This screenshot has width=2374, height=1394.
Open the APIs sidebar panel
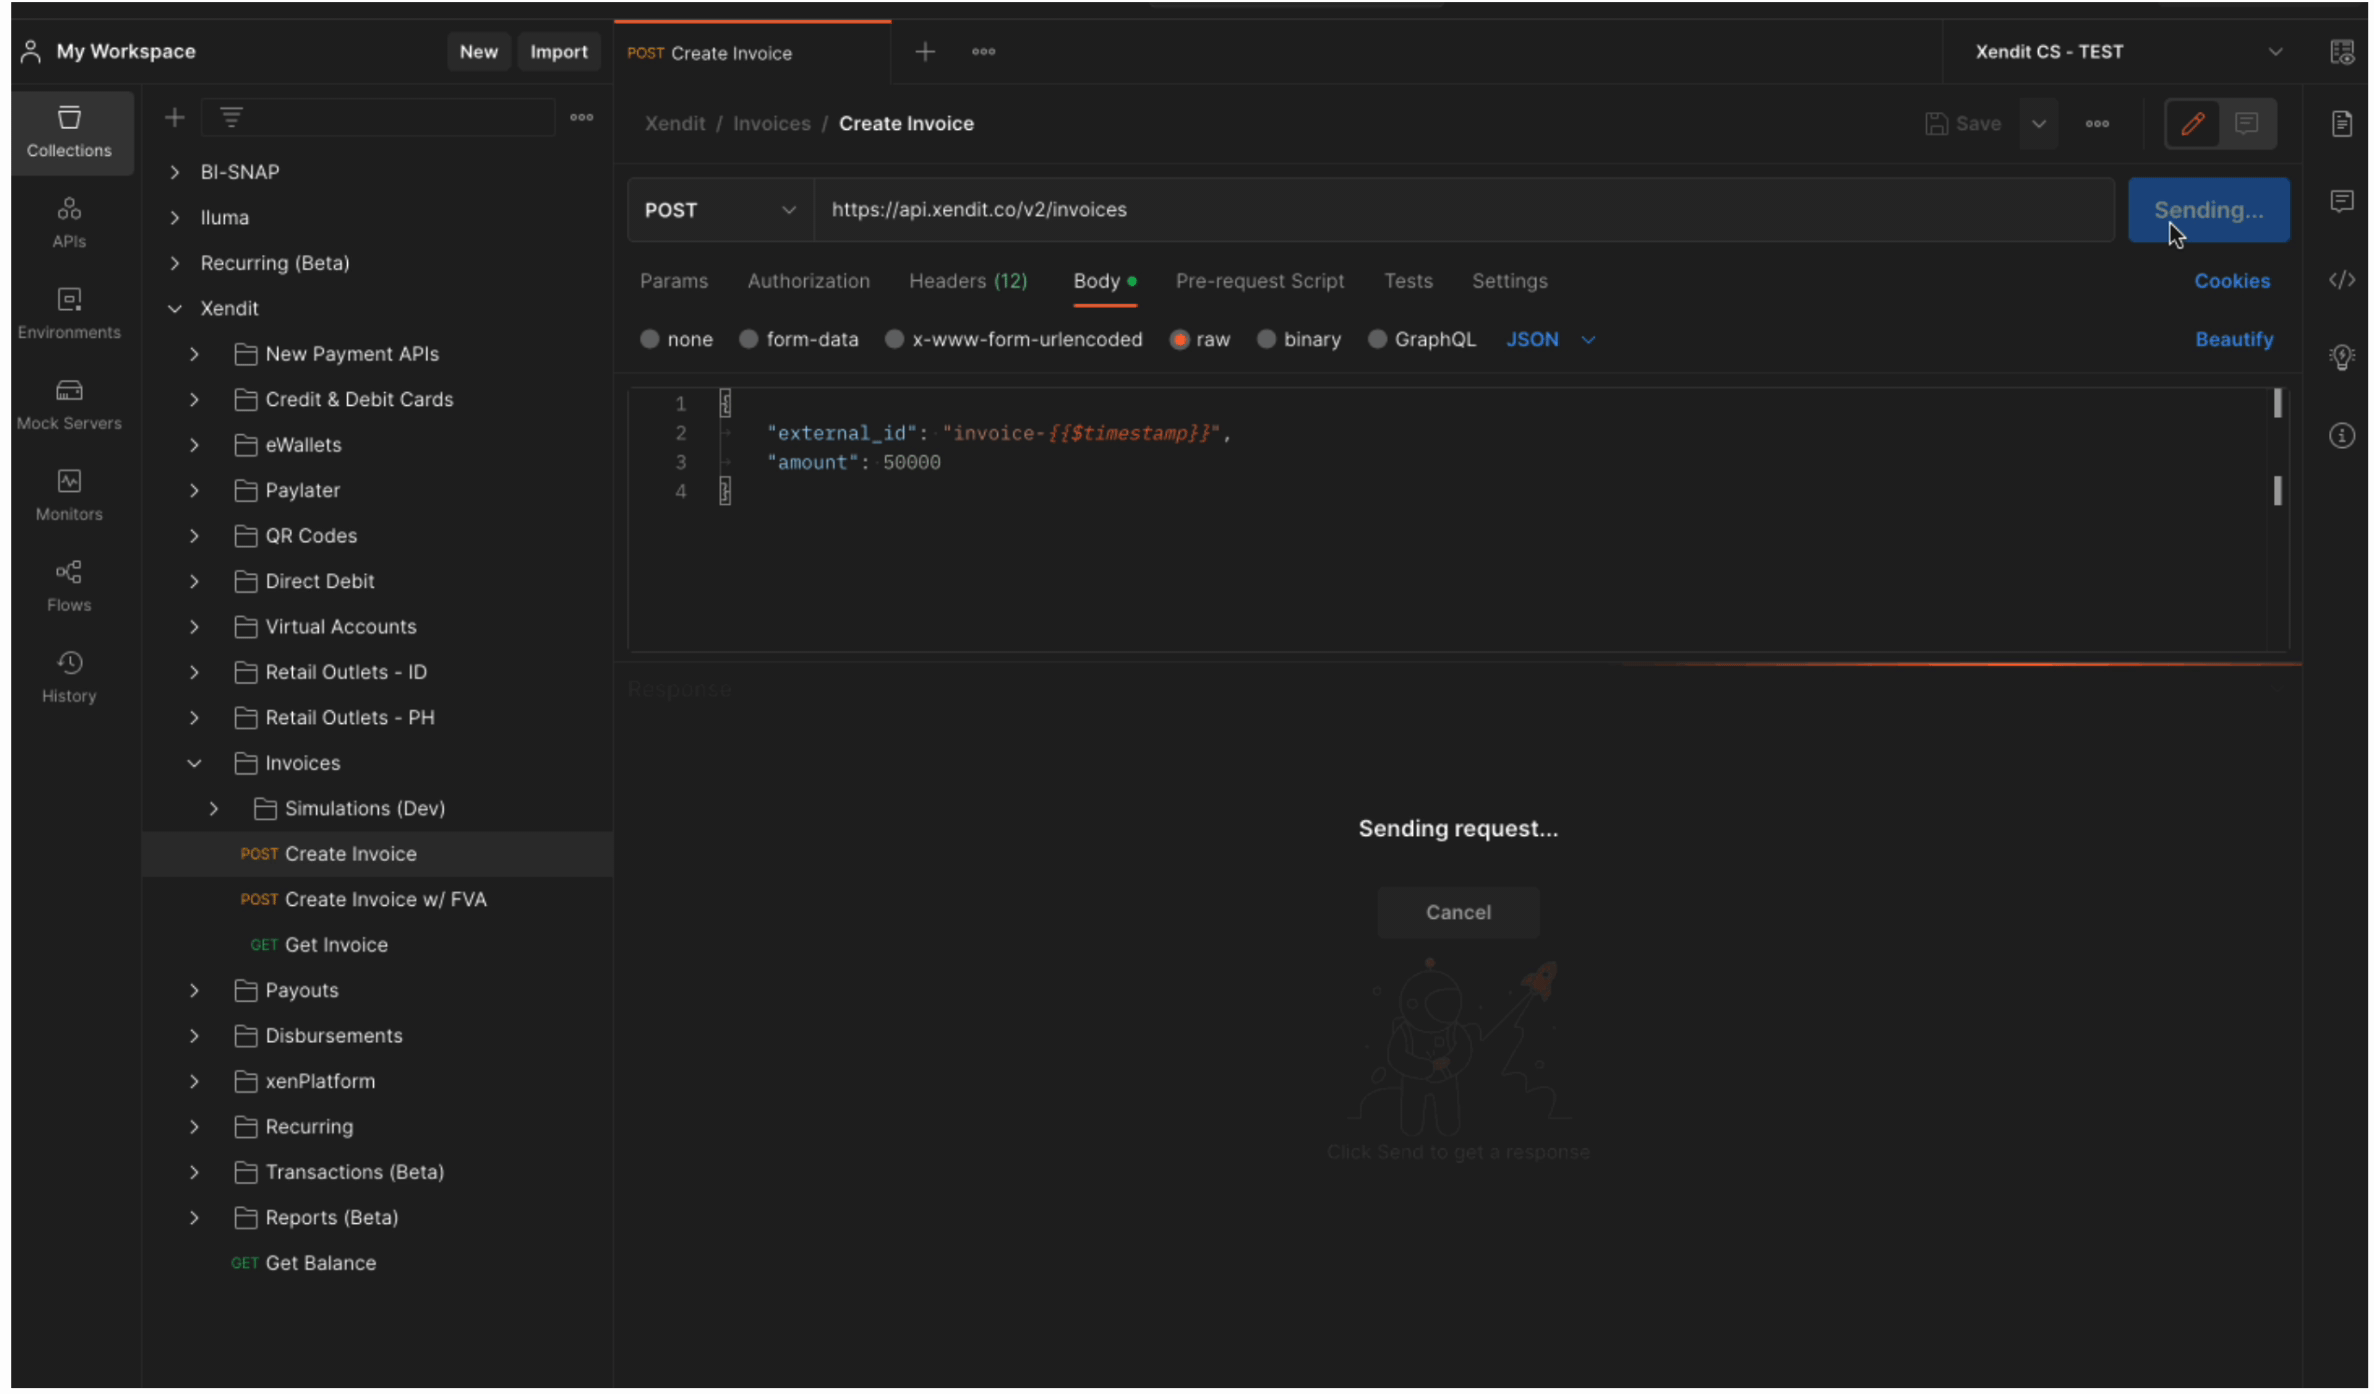pos(69,223)
